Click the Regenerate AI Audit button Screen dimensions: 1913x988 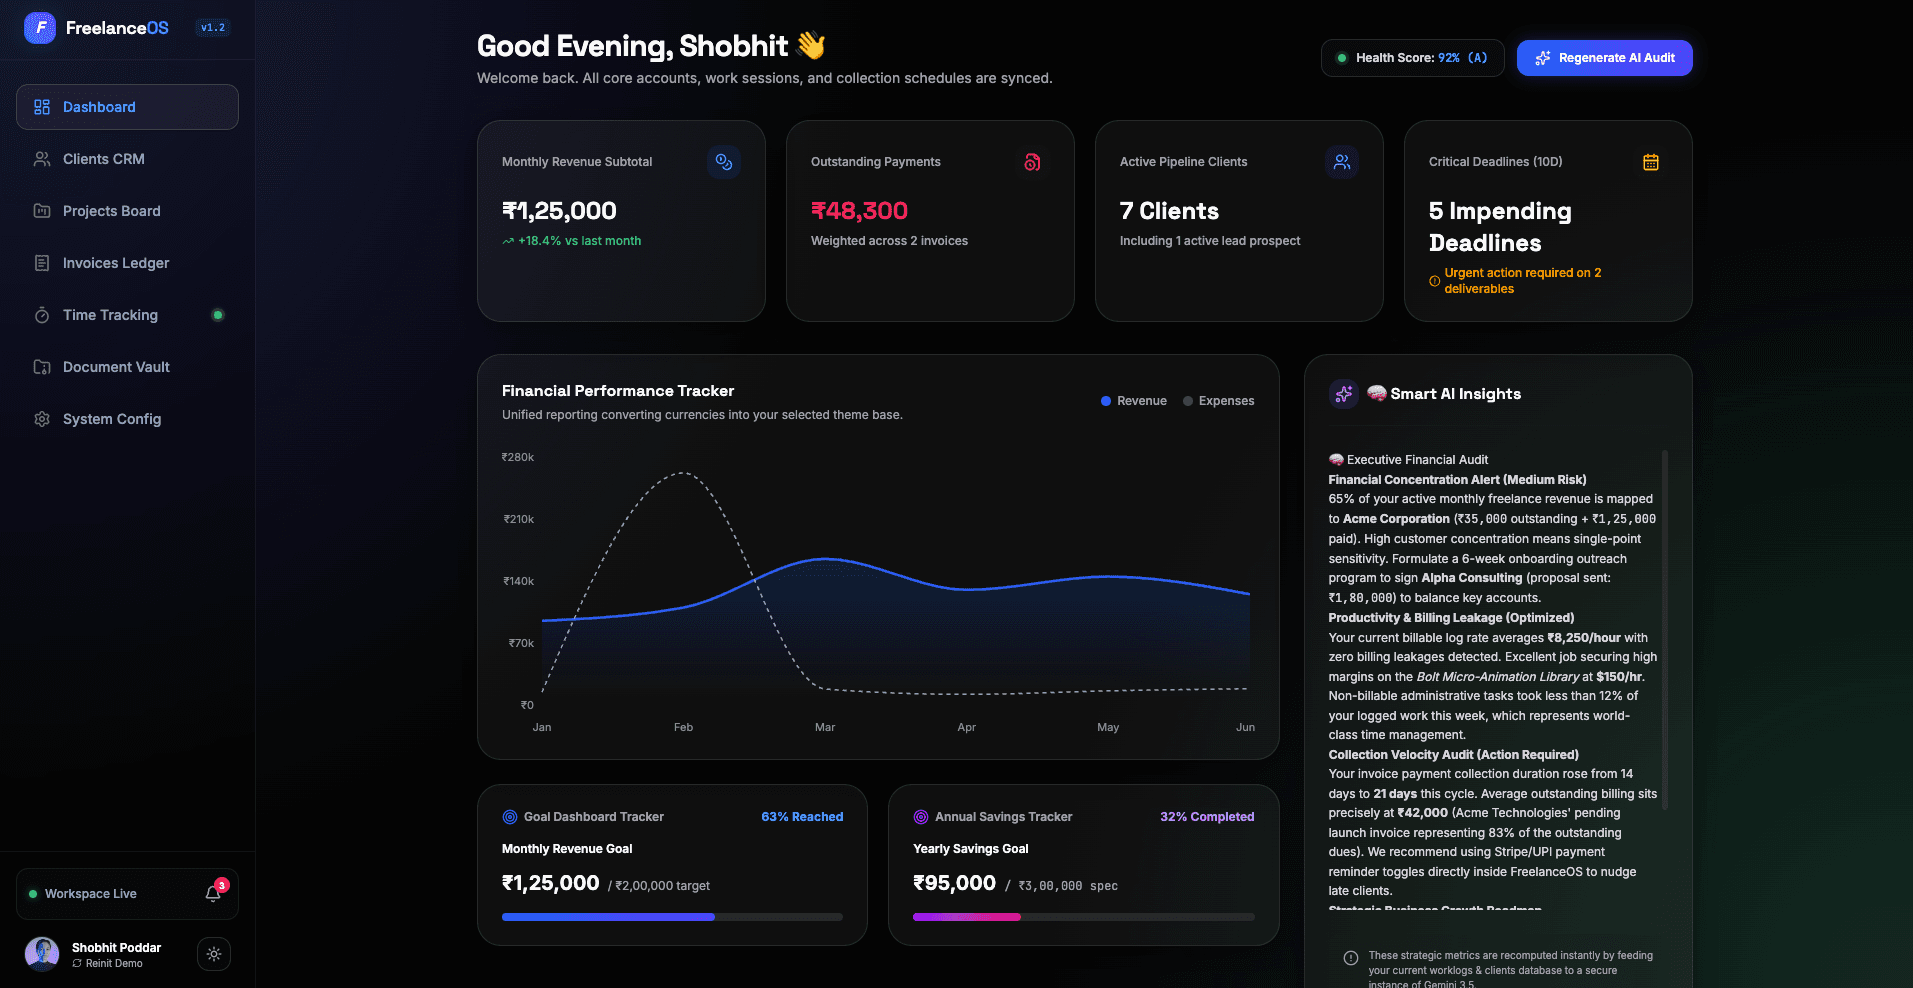click(x=1604, y=58)
